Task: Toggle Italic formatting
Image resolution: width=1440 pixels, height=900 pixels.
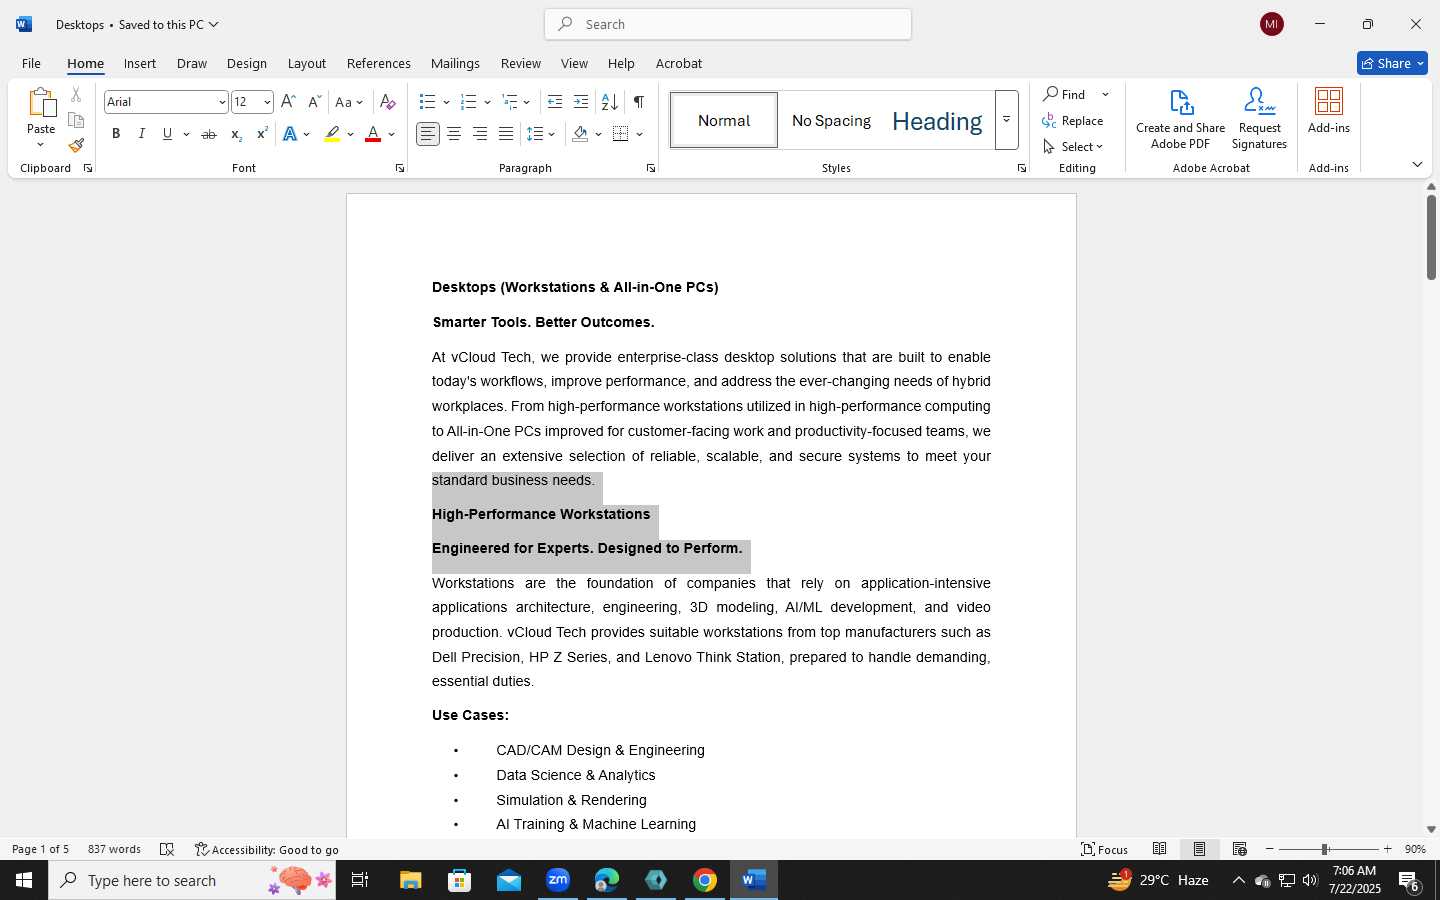Action: click(141, 134)
